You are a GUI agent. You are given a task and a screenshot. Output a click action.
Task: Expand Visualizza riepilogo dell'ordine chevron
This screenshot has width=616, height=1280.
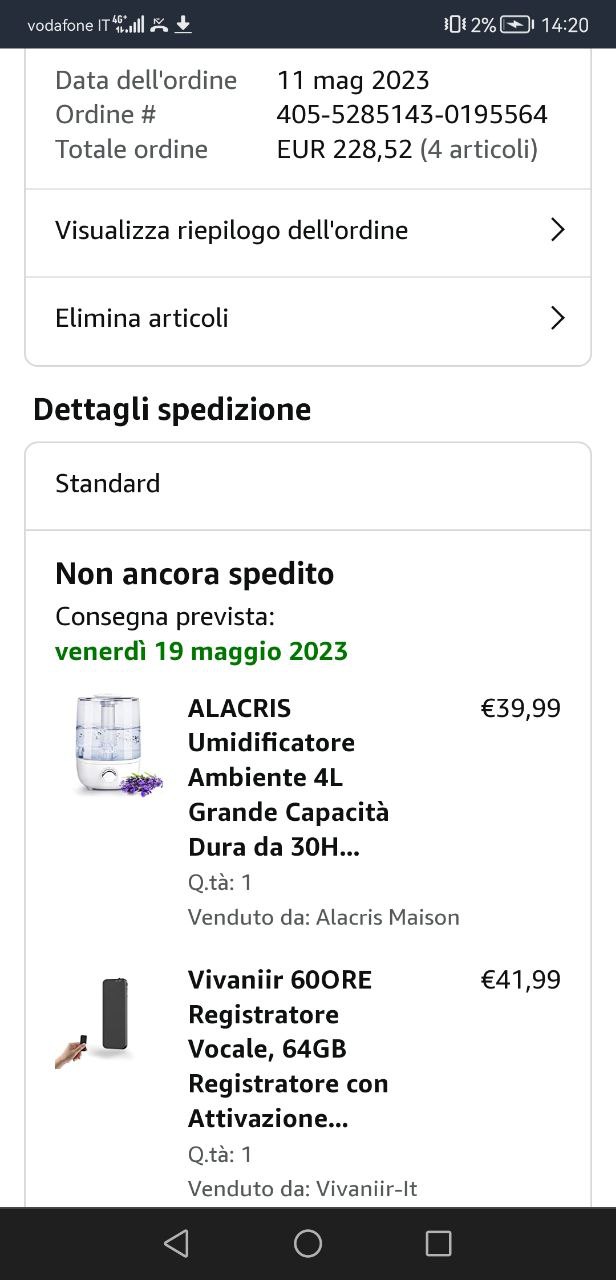(558, 231)
